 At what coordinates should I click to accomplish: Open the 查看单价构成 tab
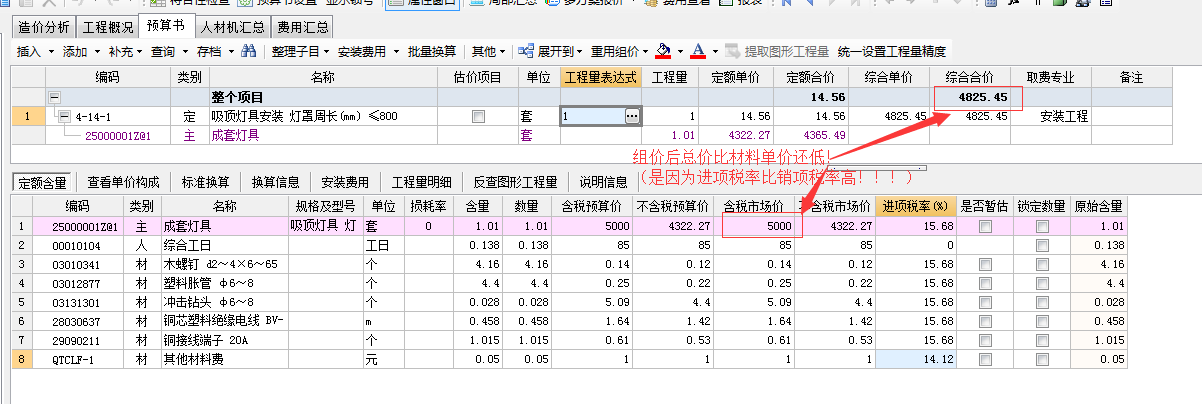(123, 182)
